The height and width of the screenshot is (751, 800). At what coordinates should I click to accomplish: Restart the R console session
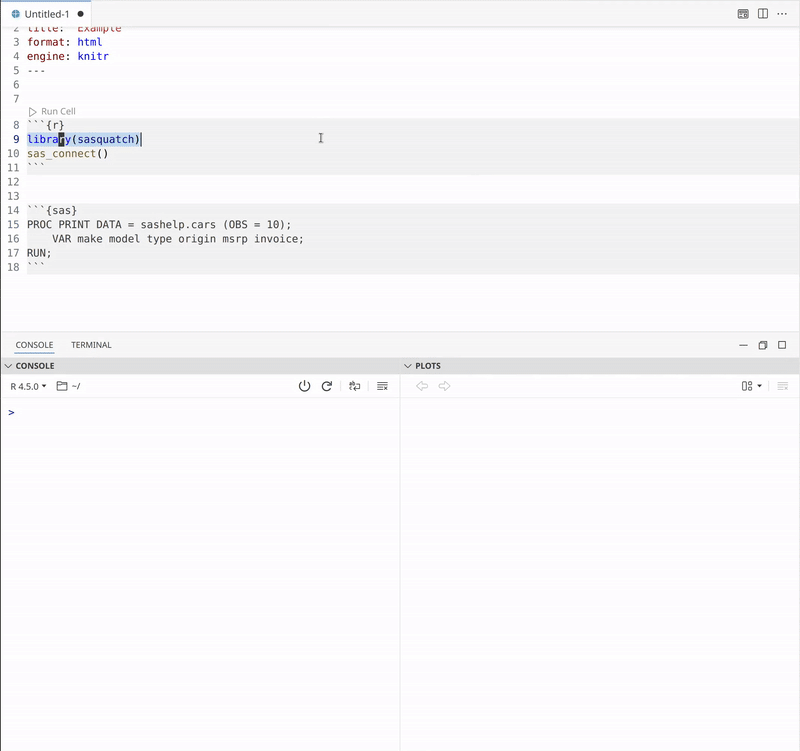coord(327,386)
